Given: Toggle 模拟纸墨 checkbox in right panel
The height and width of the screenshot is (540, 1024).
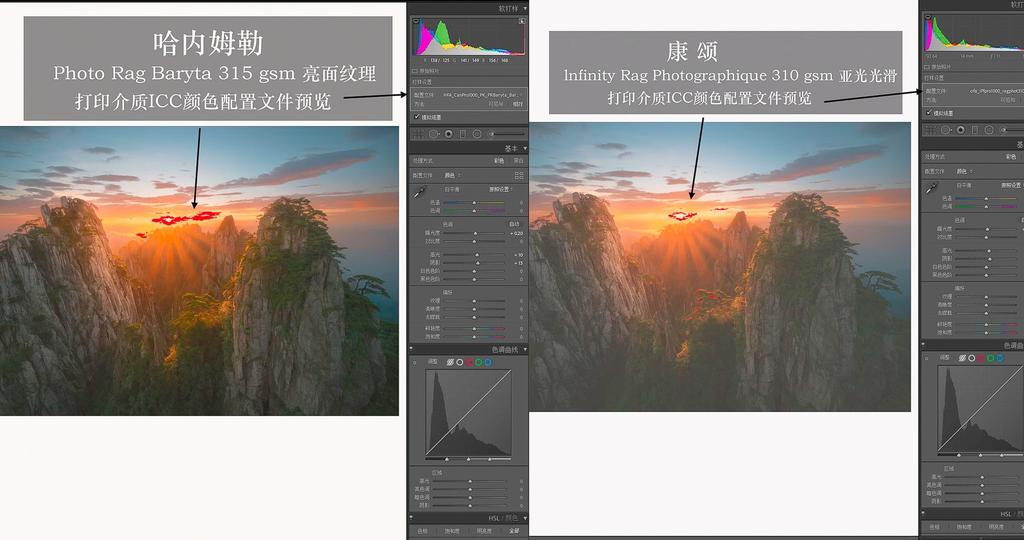Looking at the screenshot, I should point(929,113).
